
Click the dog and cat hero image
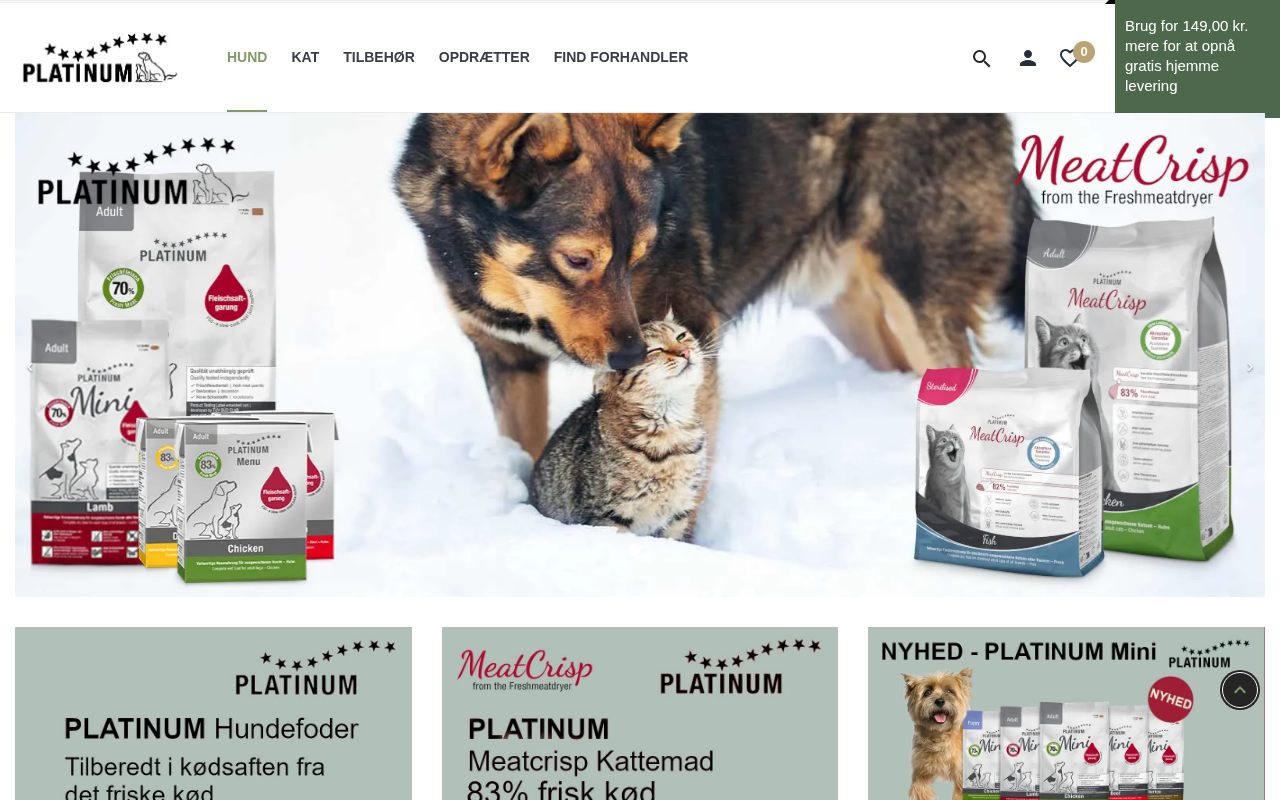click(640, 355)
